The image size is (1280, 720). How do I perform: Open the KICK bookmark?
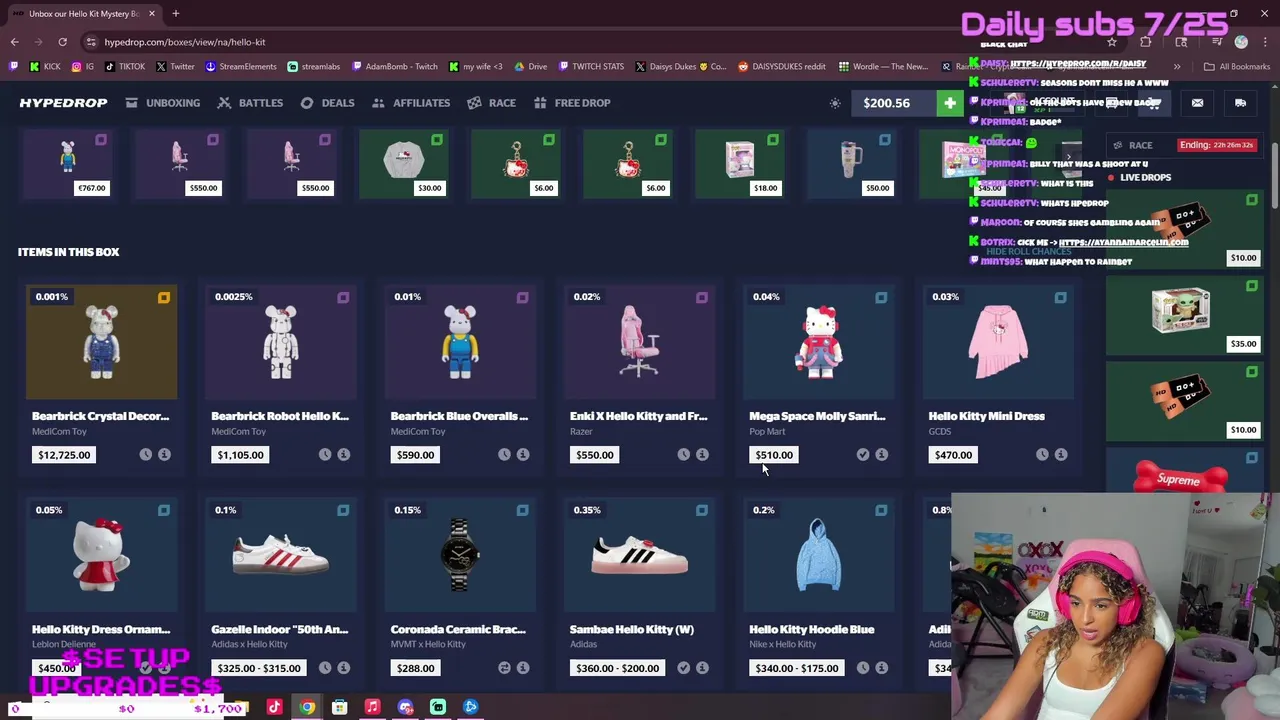45,67
